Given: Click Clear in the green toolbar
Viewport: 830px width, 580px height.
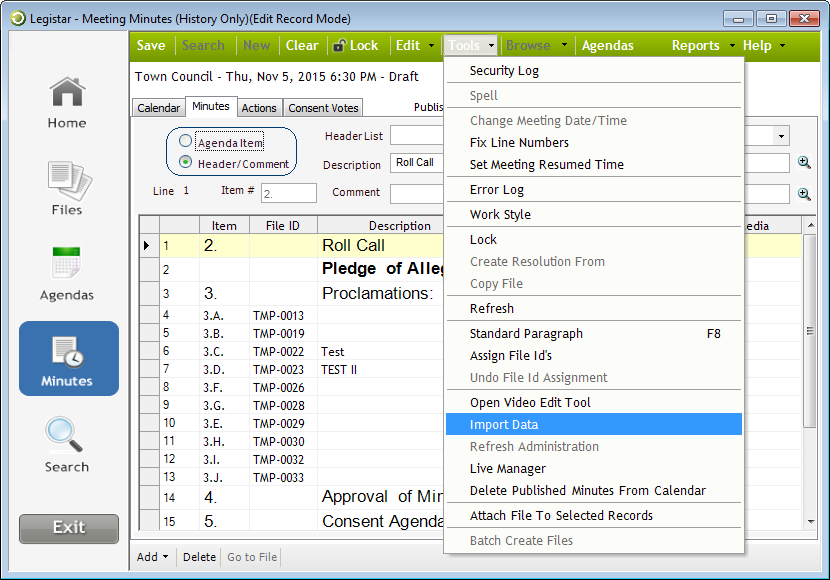Looking at the screenshot, I should tap(302, 46).
